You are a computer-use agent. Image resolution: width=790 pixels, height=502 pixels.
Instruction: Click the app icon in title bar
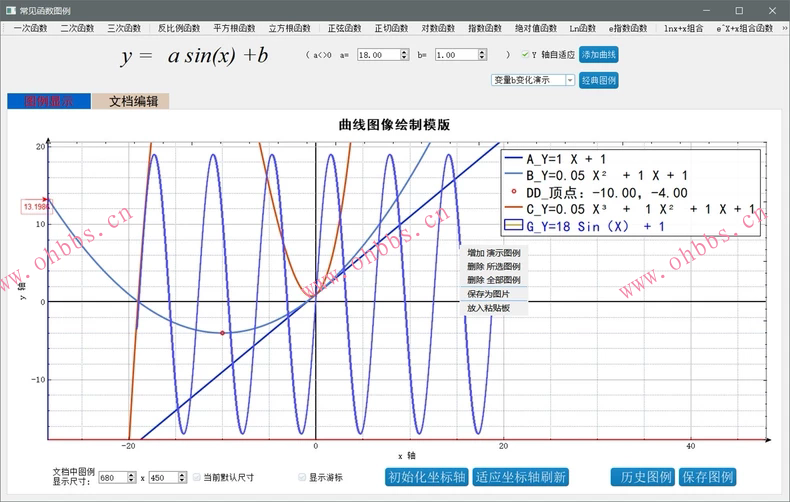point(10,9)
